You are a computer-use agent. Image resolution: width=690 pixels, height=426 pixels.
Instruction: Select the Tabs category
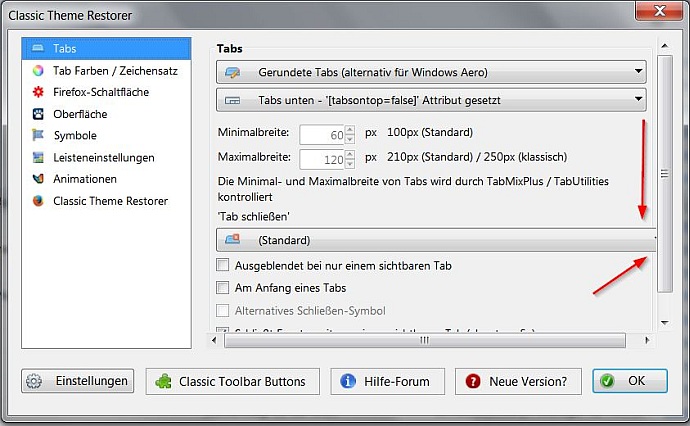106,48
